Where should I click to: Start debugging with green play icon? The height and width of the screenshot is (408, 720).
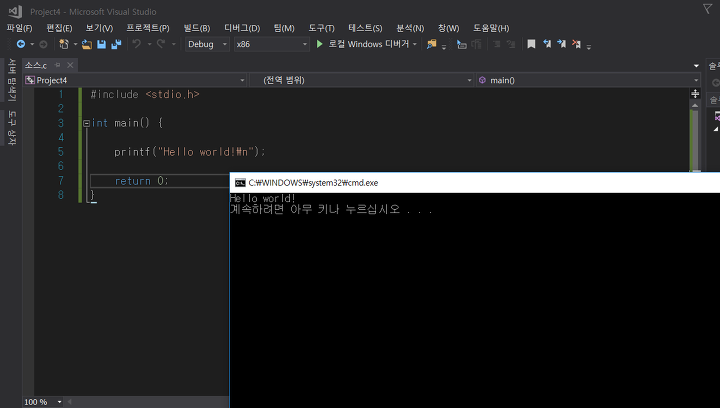coord(320,44)
